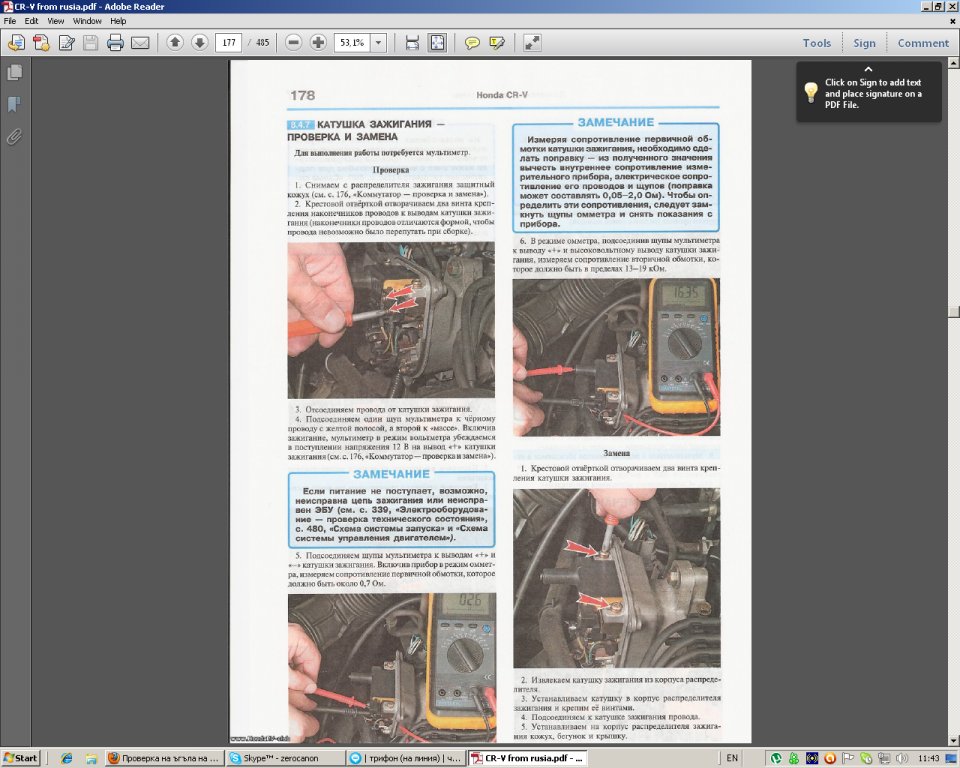Click the document close X below title bar
The image size is (960, 768).
953,21
